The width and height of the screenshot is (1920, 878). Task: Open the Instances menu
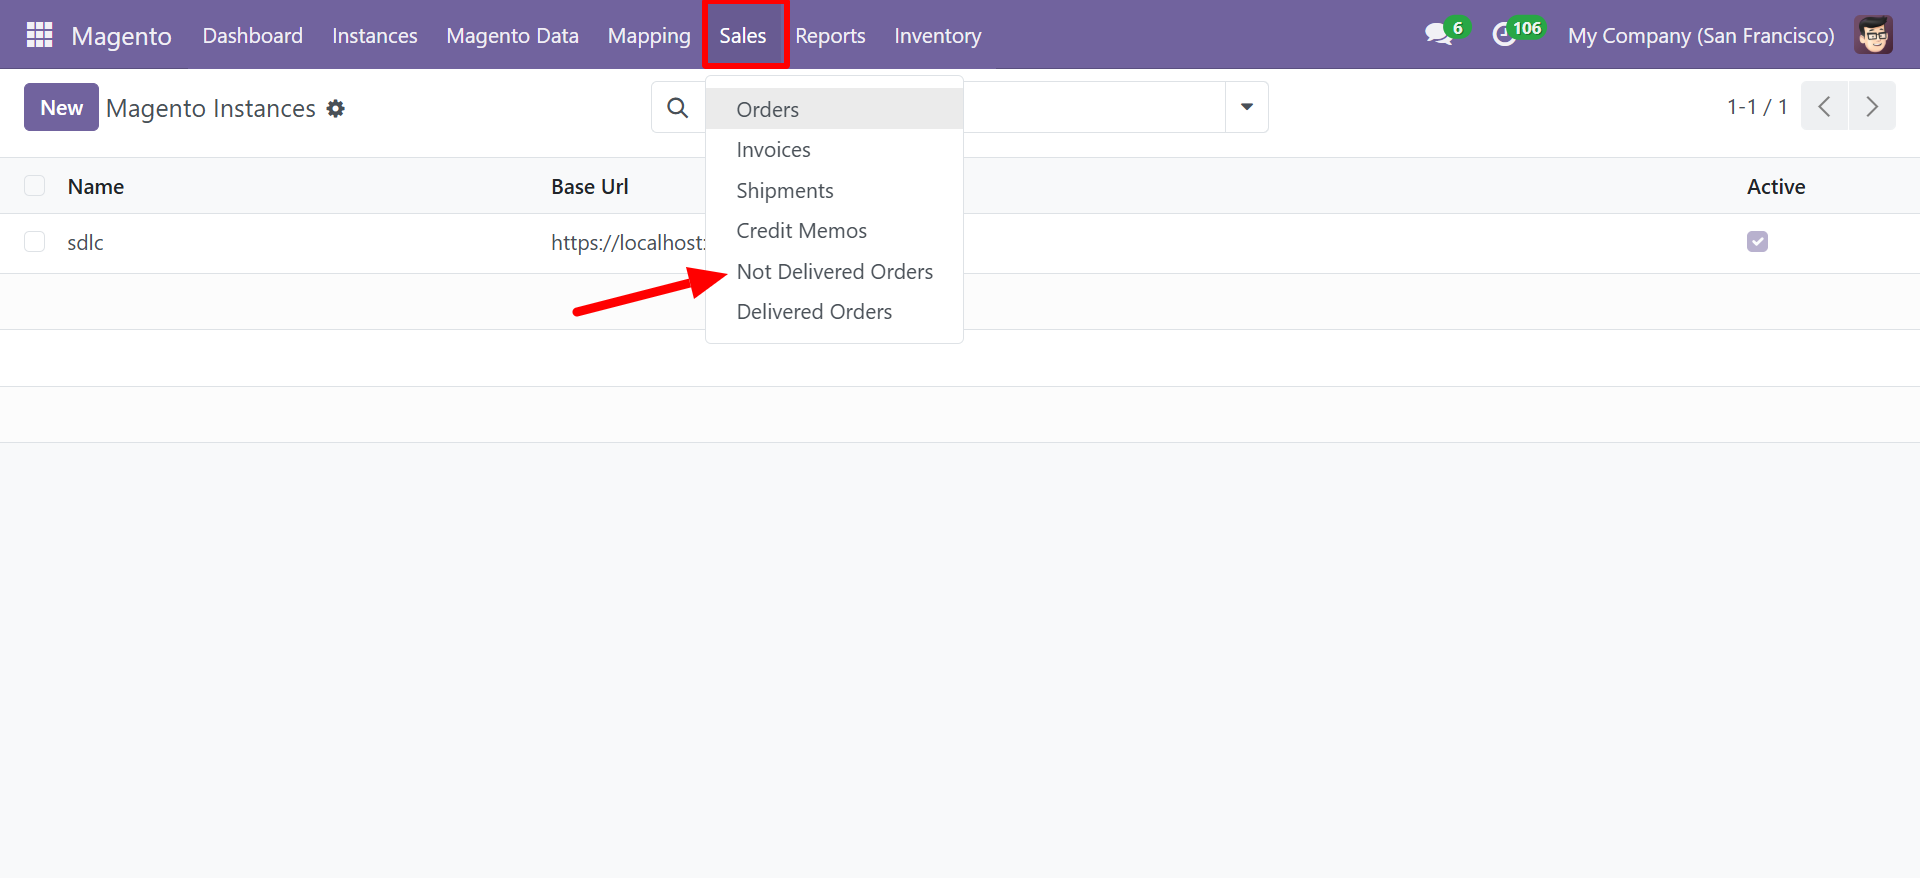point(375,35)
